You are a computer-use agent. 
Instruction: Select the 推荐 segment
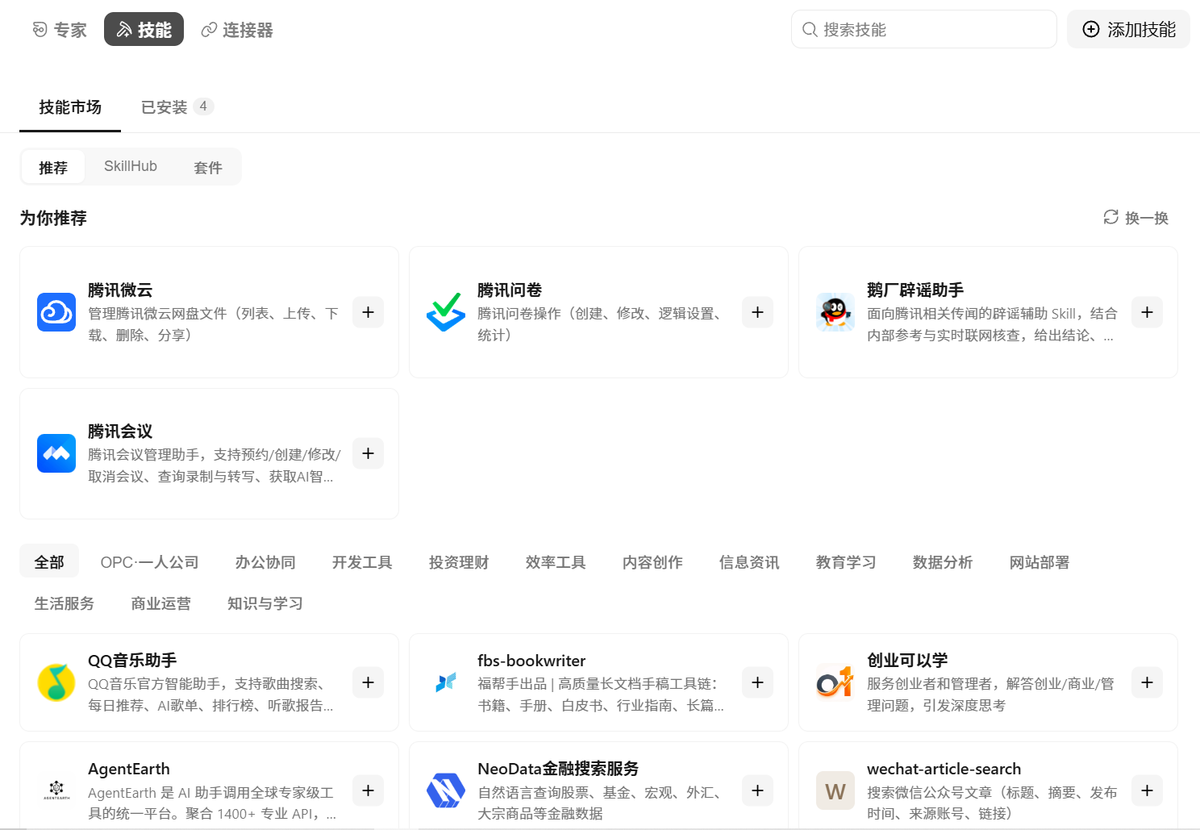(53, 167)
